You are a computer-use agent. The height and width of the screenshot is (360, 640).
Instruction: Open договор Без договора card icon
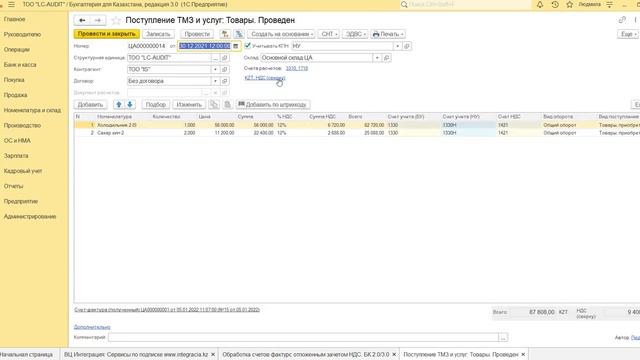click(x=224, y=81)
